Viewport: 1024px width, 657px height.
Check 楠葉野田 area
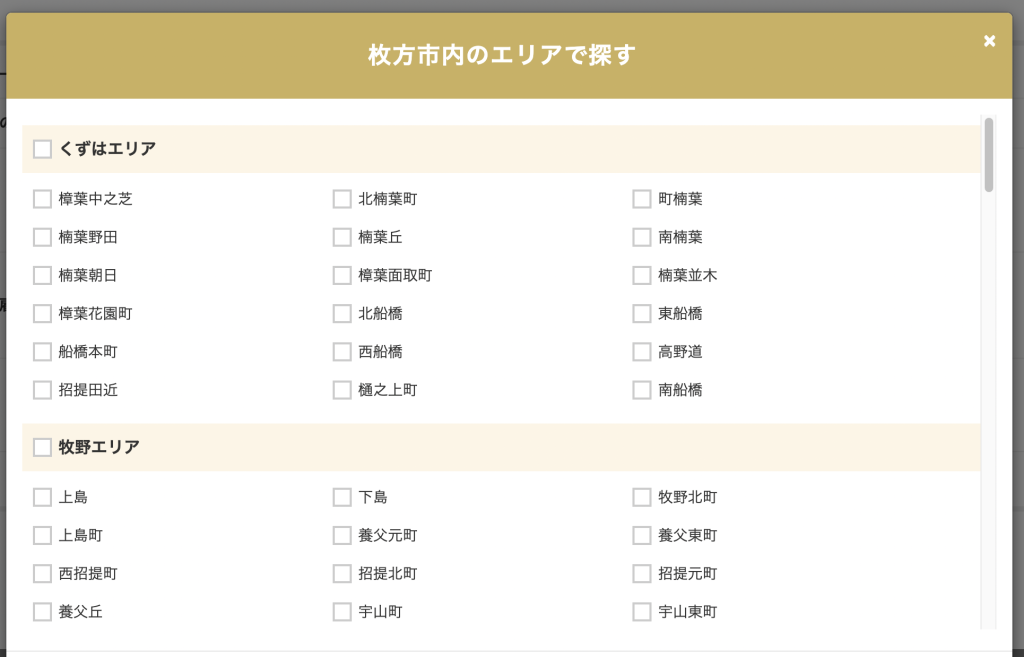pyautogui.click(x=42, y=237)
